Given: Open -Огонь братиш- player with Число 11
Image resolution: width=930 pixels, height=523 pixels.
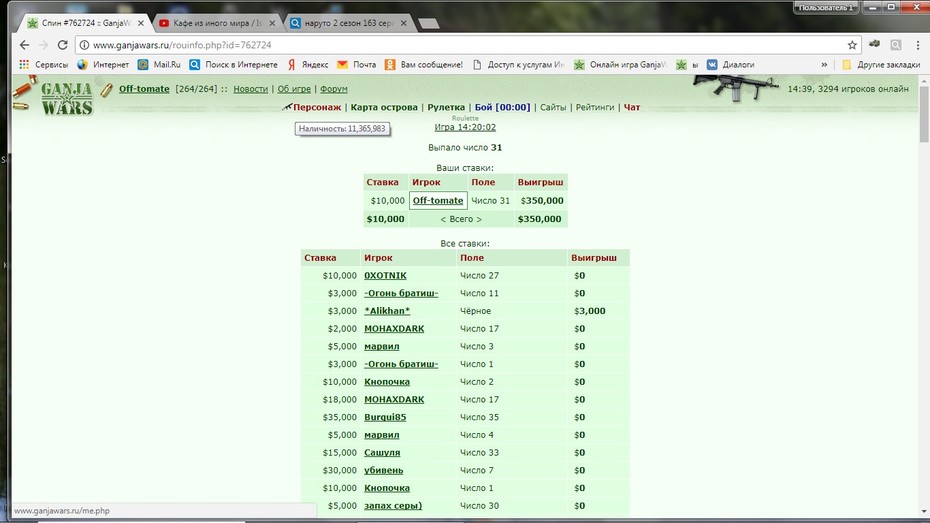Looking at the screenshot, I should [401, 294].
